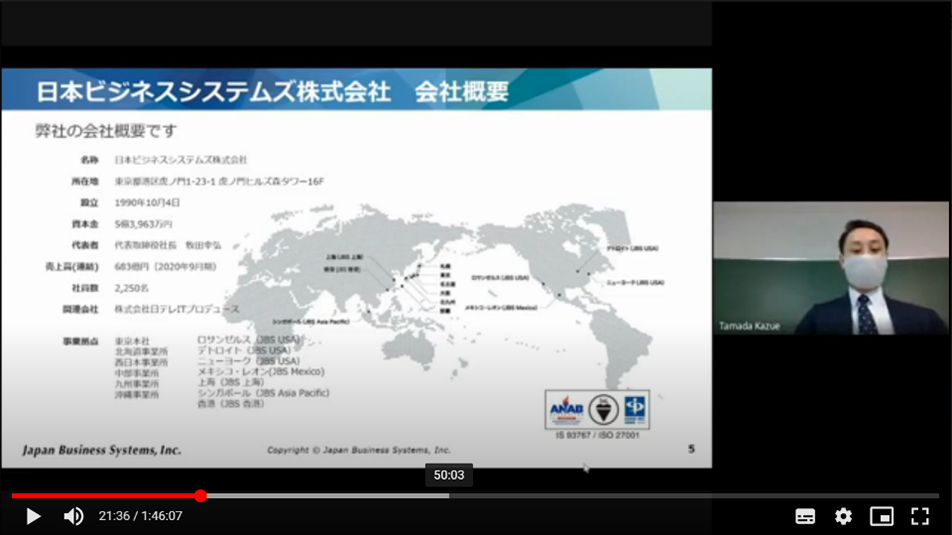Image resolution: width=952 pixels, height=535 pixels.
Task: Open the video settings gear
Action: pyautogui.click(x=843, y=516)
